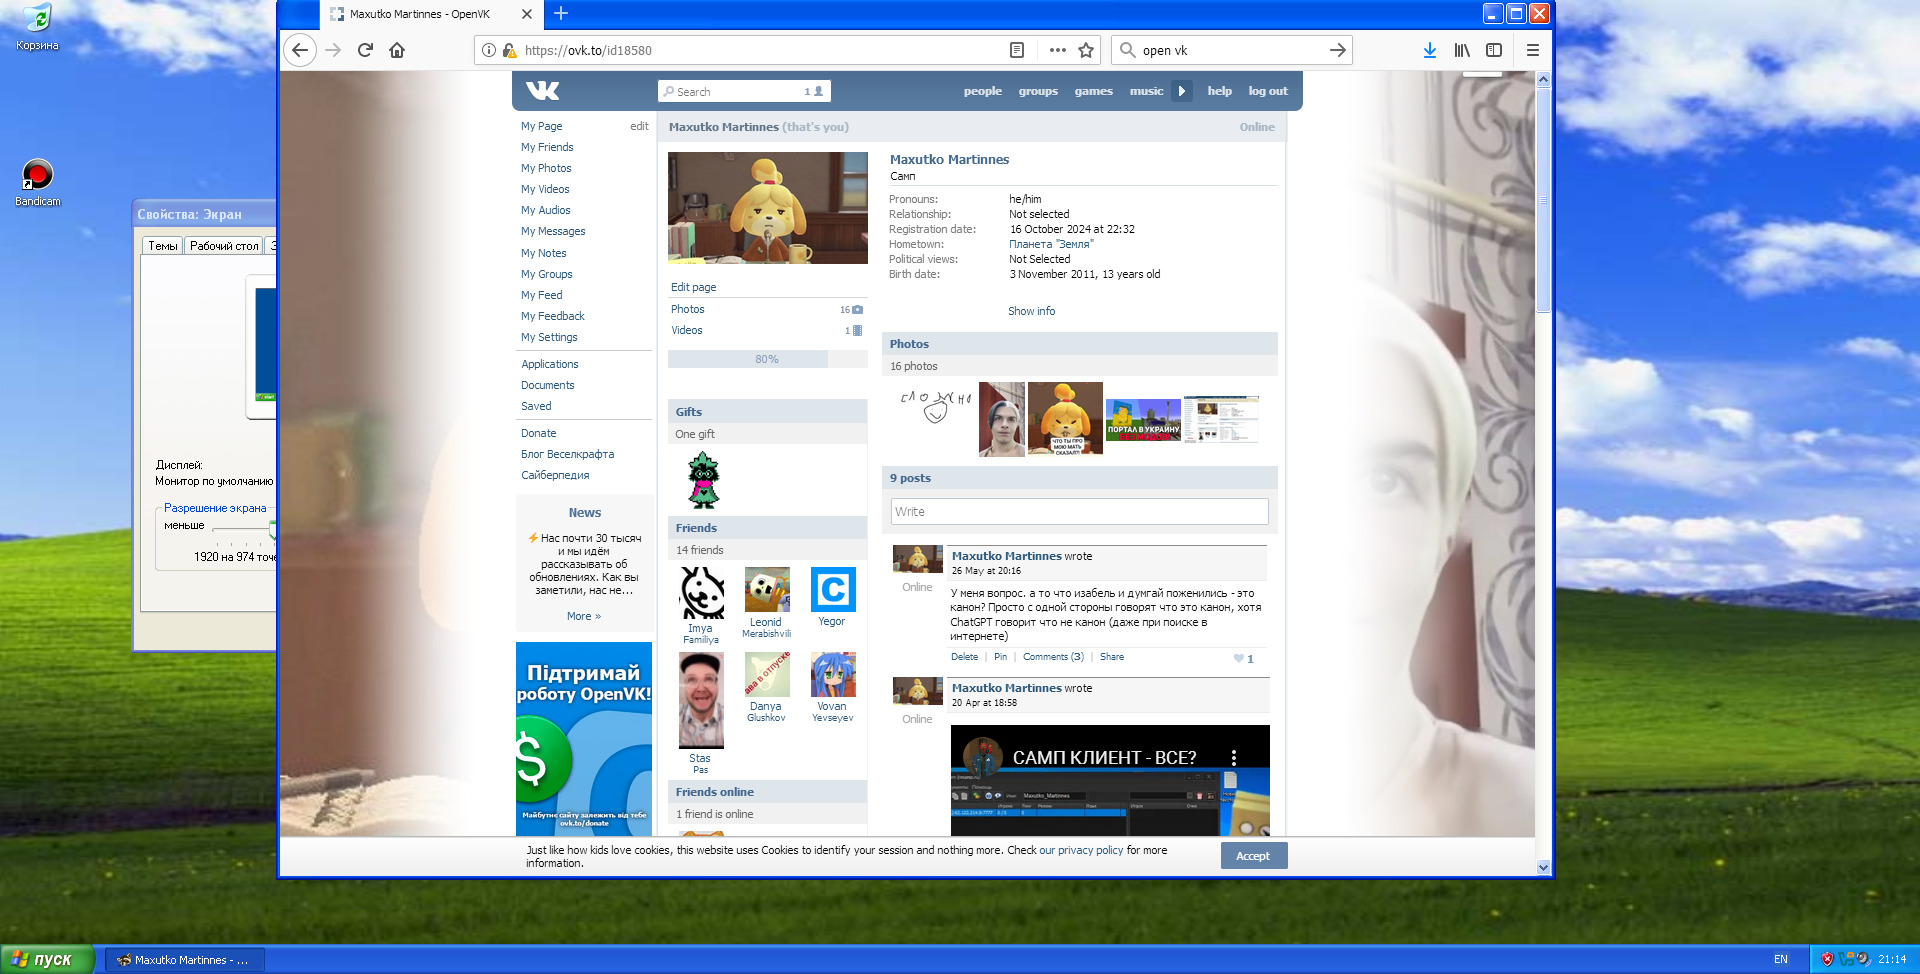Go to Firefox home page icon

click(x=397, y=50)
